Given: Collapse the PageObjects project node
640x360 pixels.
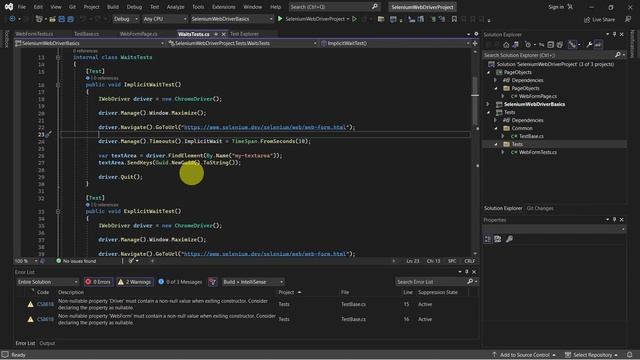Looking at the screenshot, I should (489, 72).
